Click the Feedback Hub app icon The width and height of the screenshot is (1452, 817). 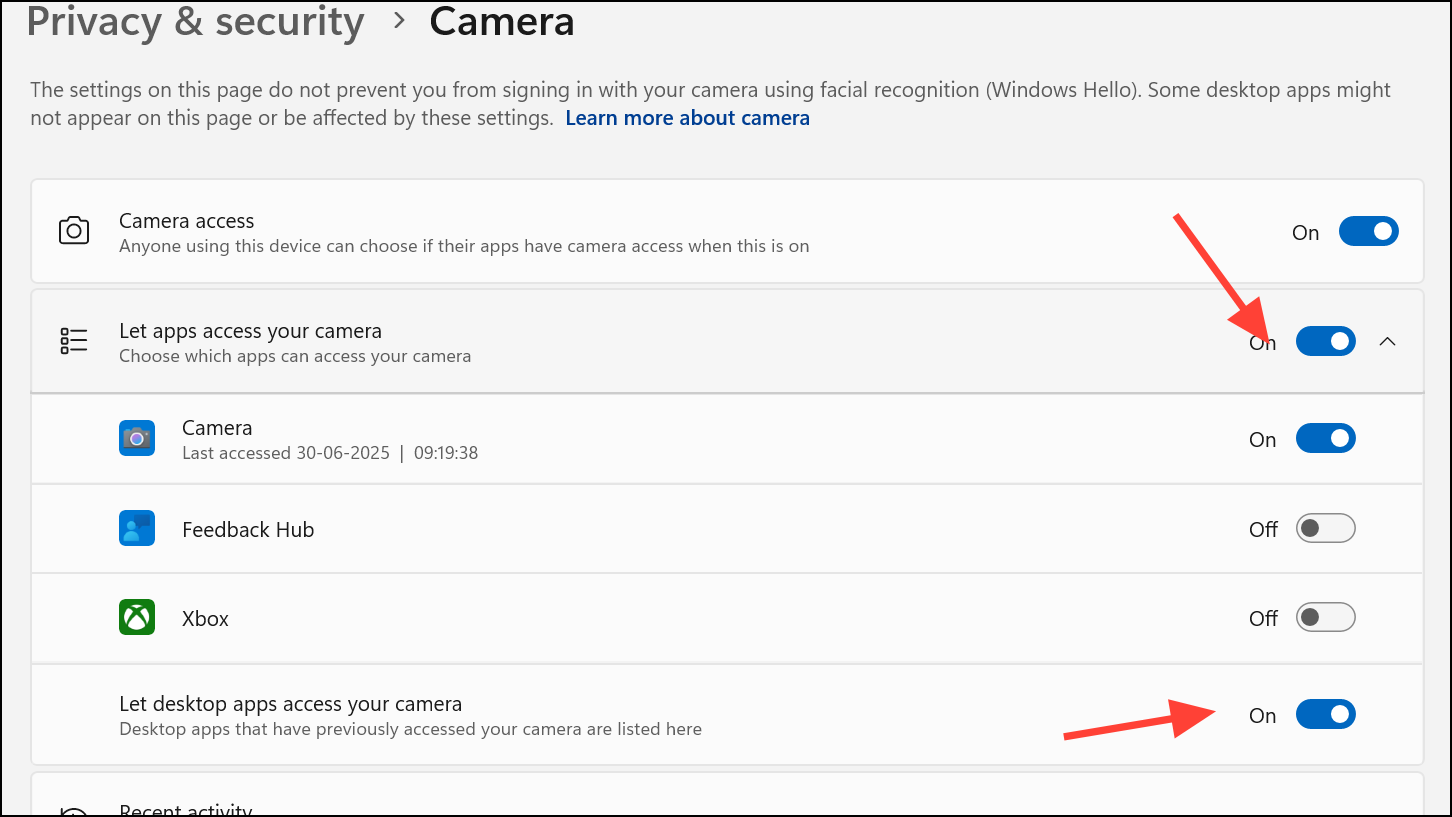tap(137, 528)
